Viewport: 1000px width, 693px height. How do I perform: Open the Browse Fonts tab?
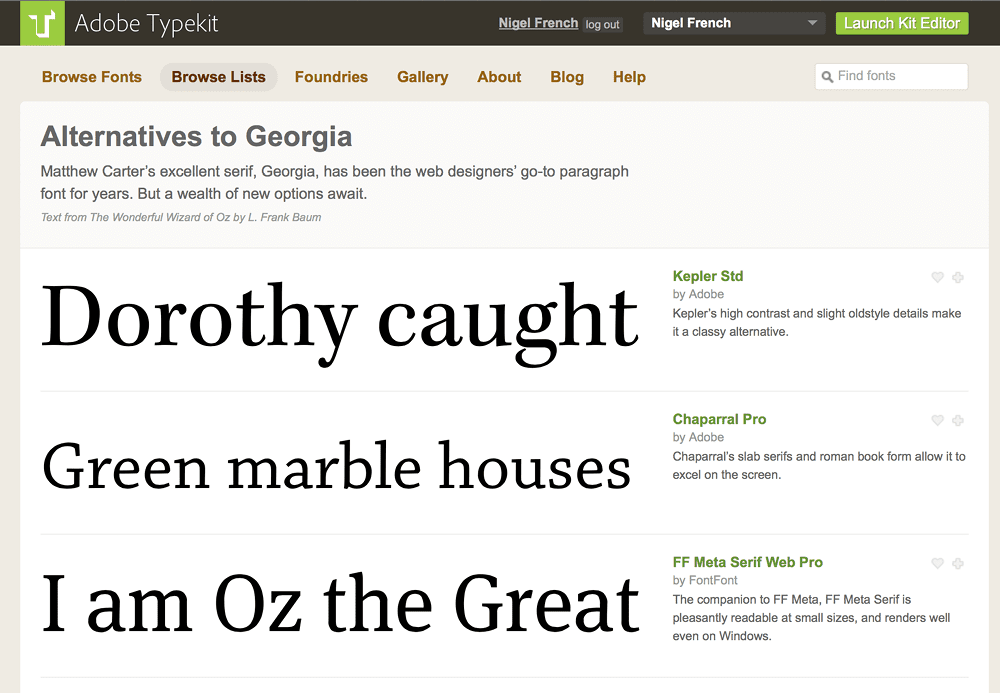coord(92,77)
